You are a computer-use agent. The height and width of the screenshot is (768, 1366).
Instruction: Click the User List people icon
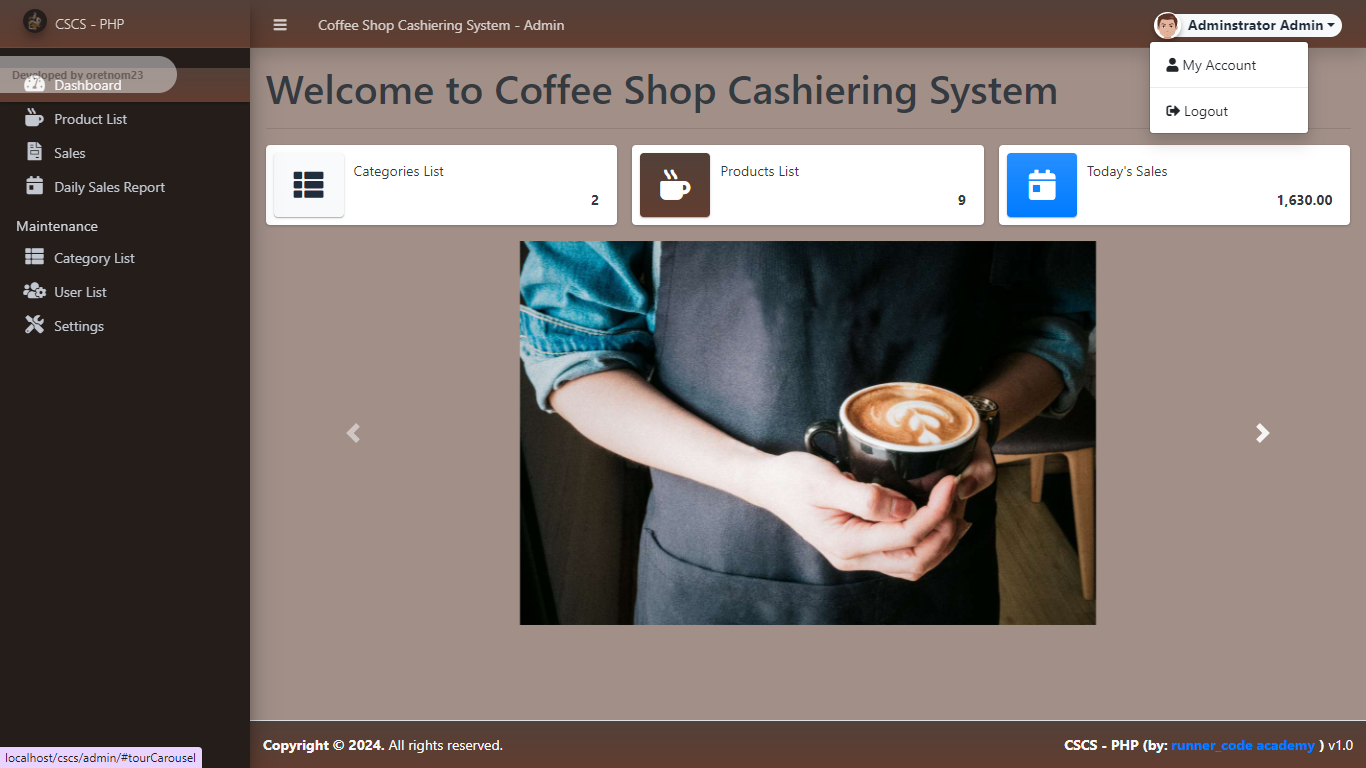click(x=35, y=291)
